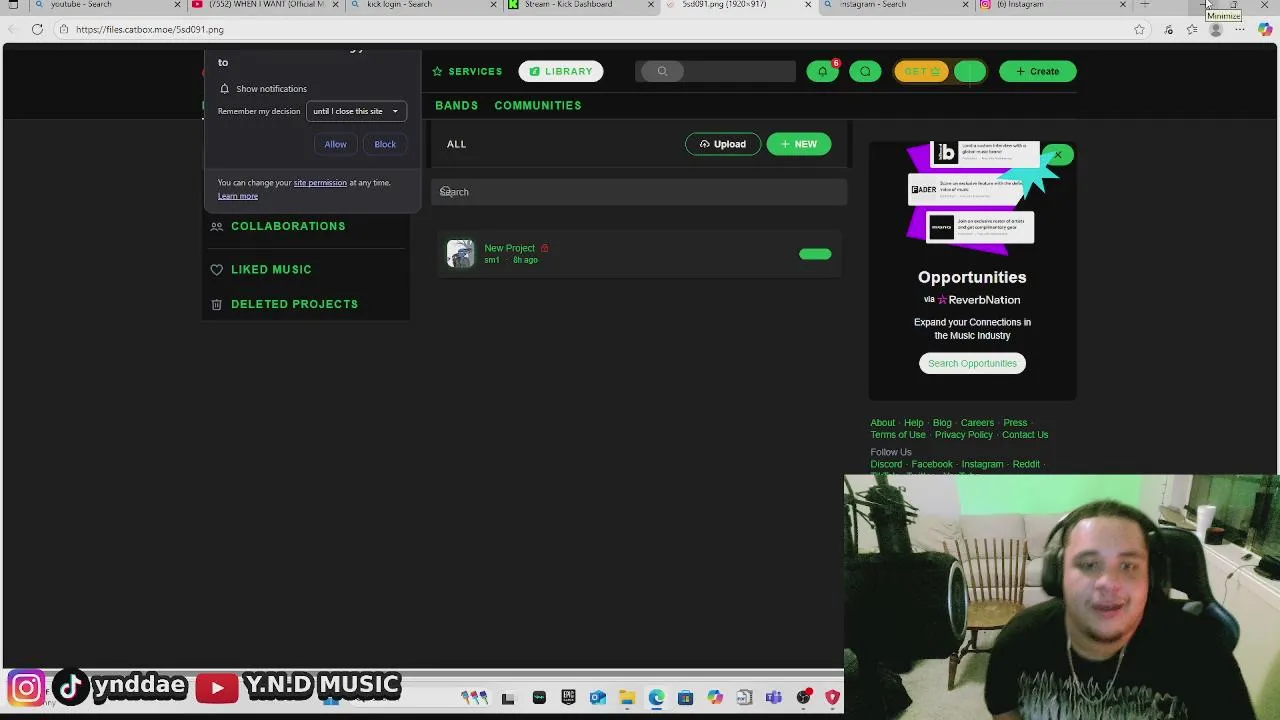Open the Learn more link
Viewport: 1280px width, 720px height.
238,196
